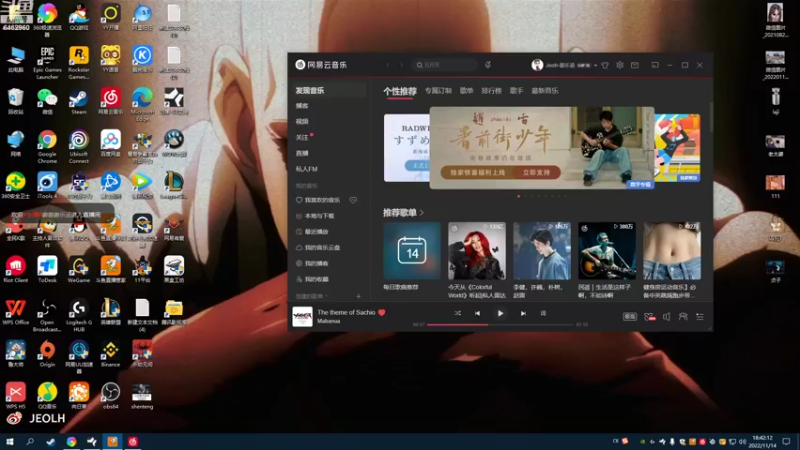Open the now-playing album cover
This screenshot has height=450, width=800.
[x=302, y=316]
